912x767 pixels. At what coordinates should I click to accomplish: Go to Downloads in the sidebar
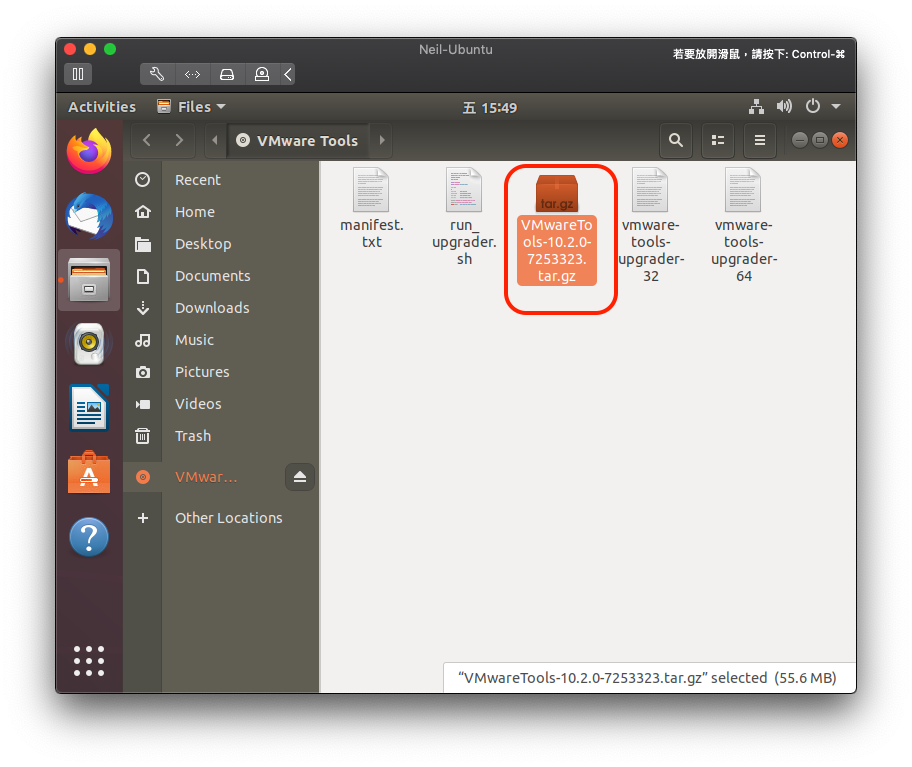coord(212,308)
